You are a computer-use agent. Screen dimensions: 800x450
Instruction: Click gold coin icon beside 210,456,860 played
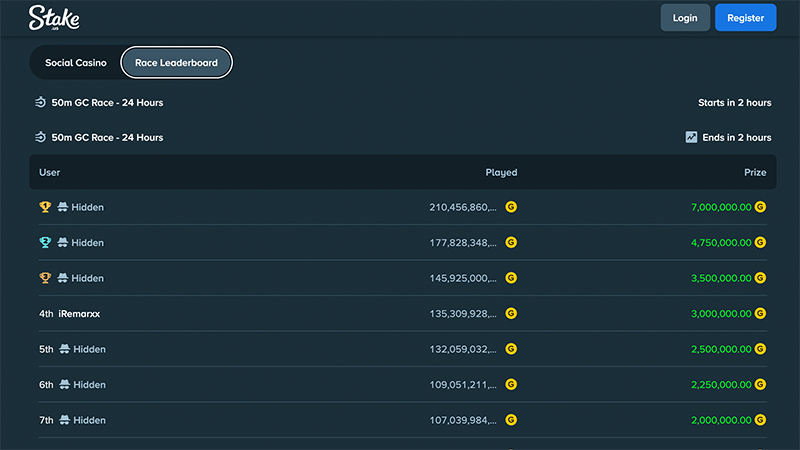click(x=511, y=207)
